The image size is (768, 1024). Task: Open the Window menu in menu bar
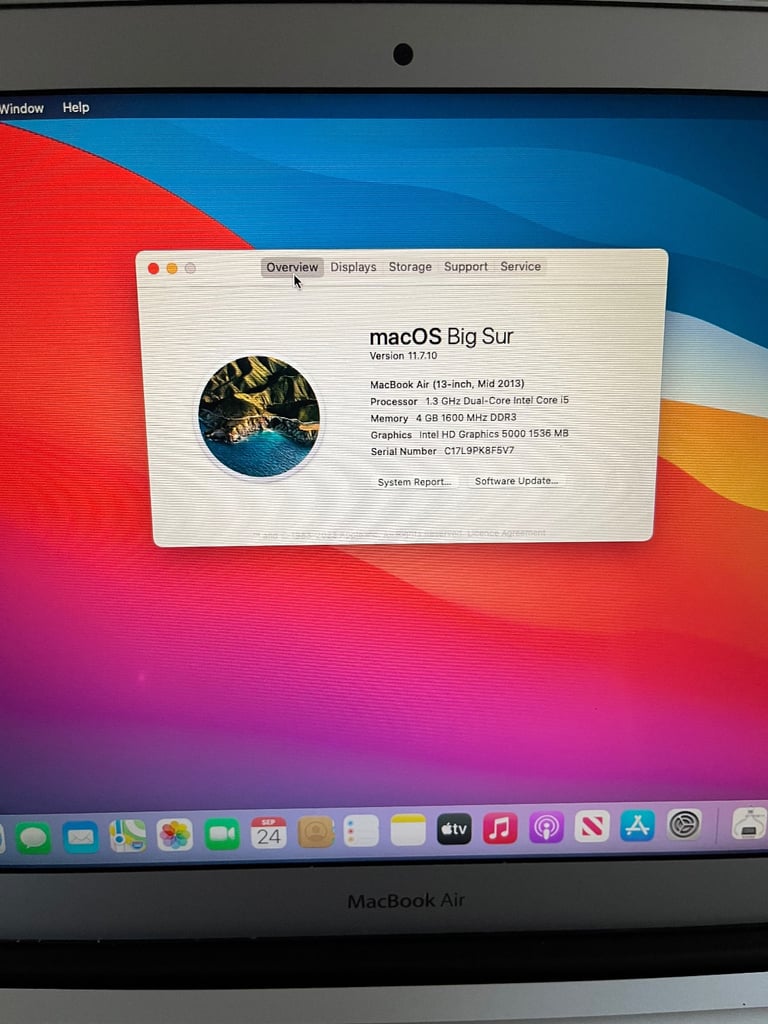click(22, 108)
